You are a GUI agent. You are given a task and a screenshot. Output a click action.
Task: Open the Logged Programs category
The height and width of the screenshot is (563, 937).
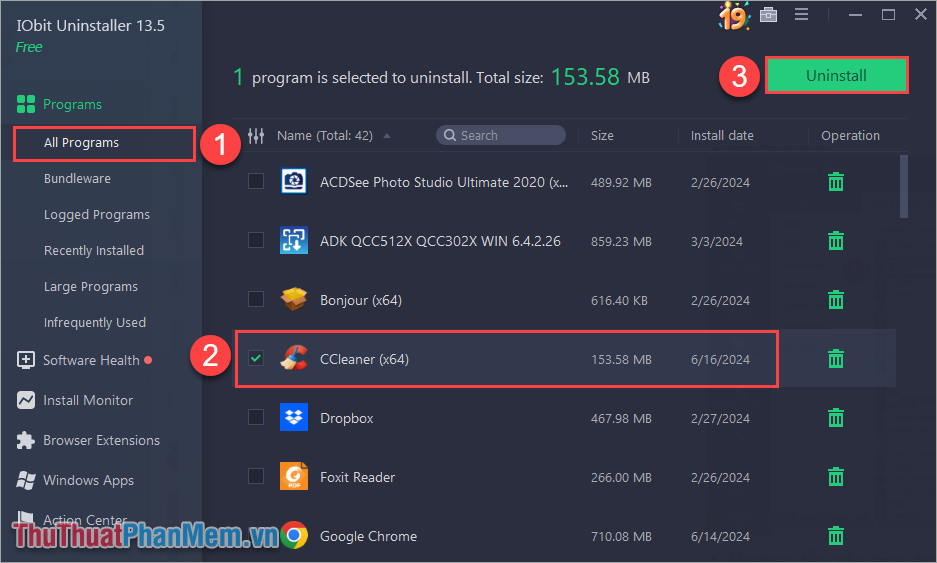click(x=97, y=215)
